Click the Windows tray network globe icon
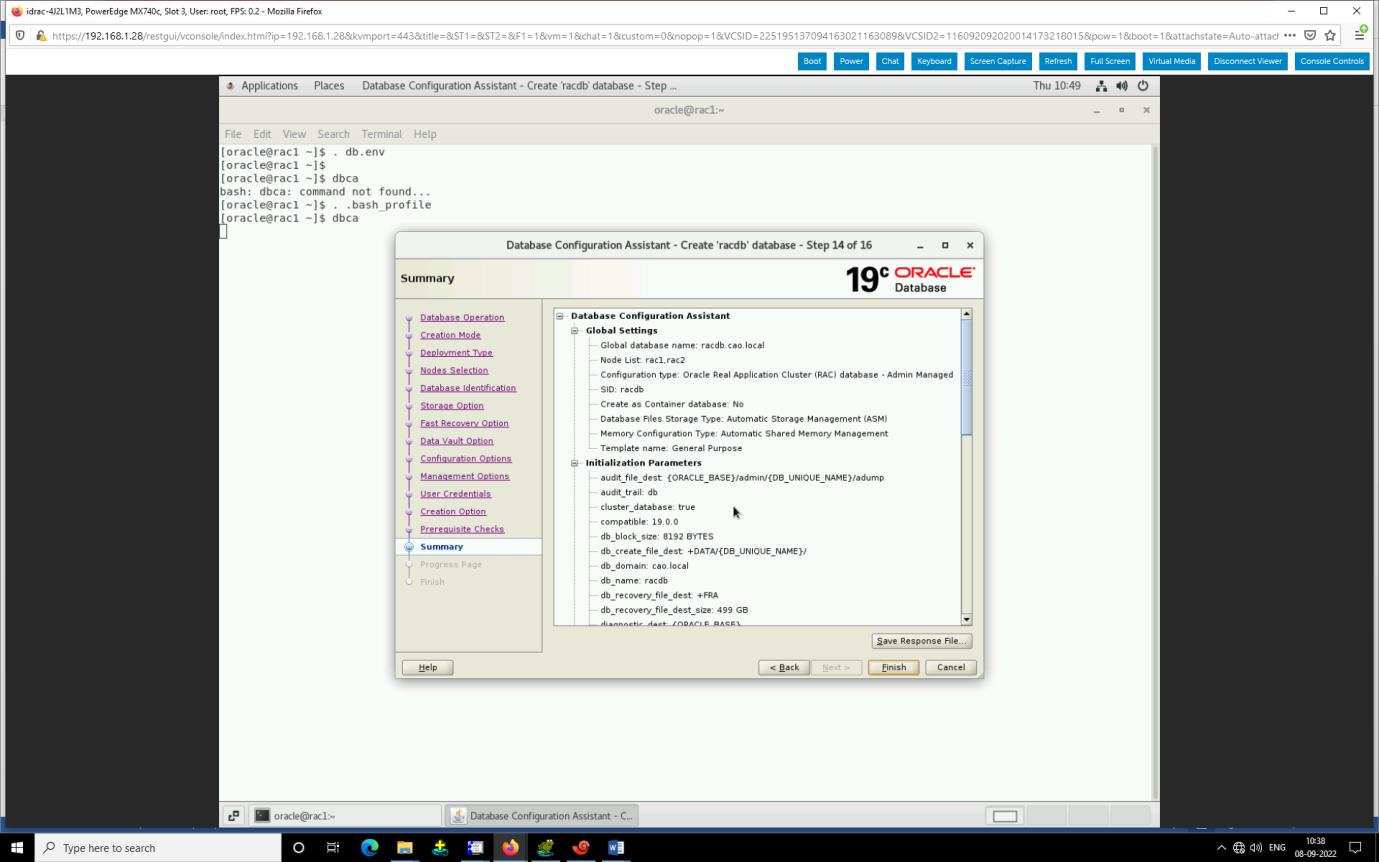The height and width of the screenshot is (862, 1379). tap(1239, 848)
